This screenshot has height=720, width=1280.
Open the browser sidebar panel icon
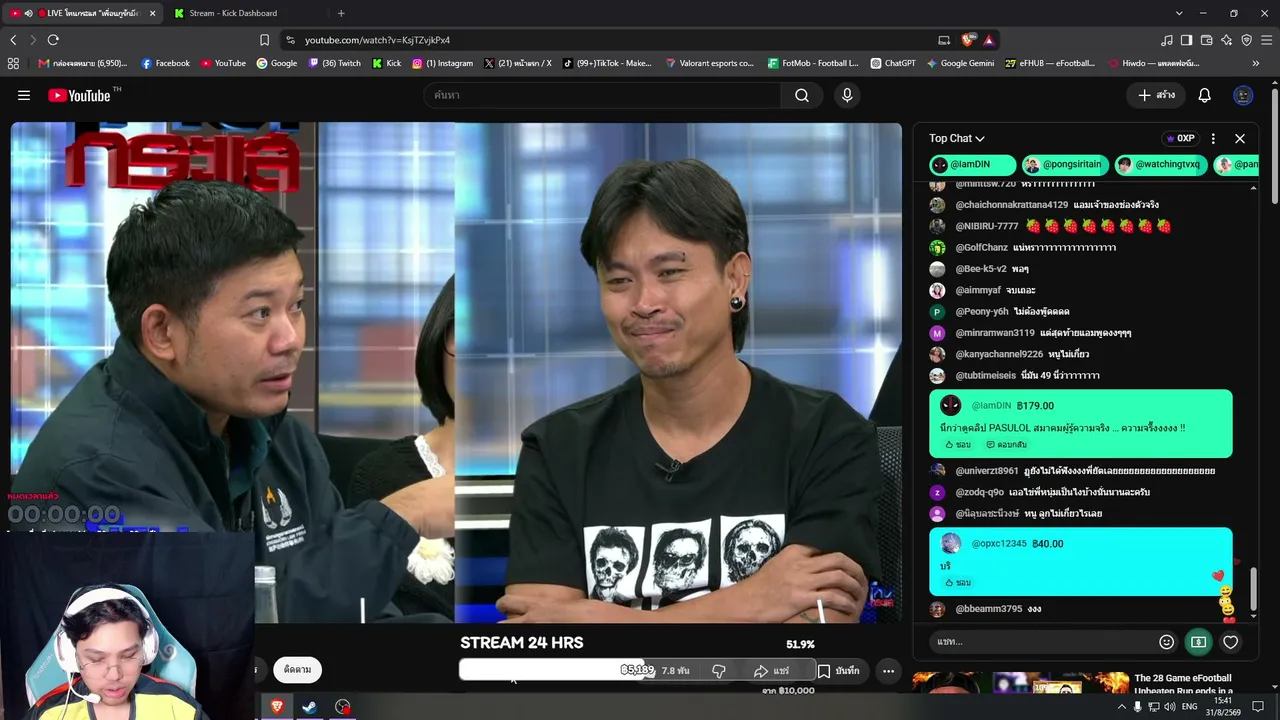[1186, 40]
